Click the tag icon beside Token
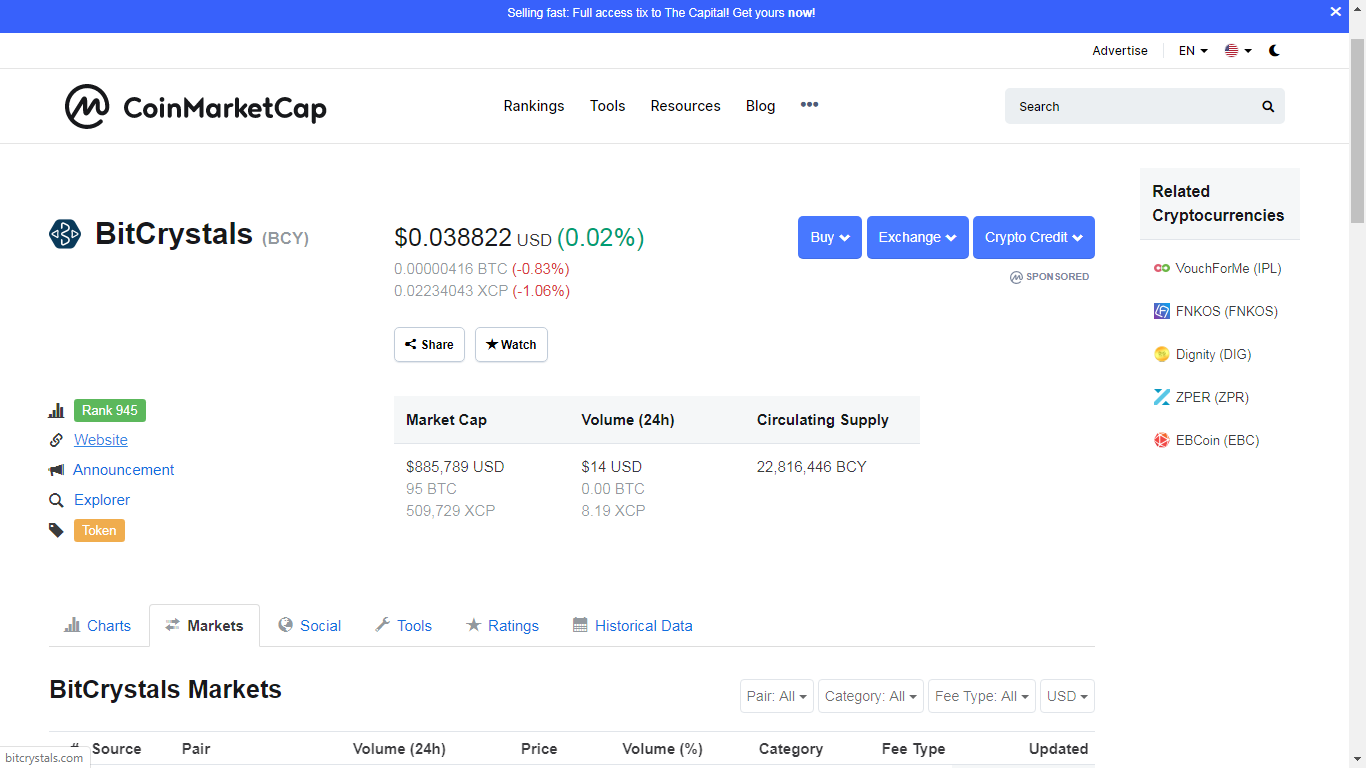The height and width of the screenshot is (768, 1366). (x=56, y=530)
